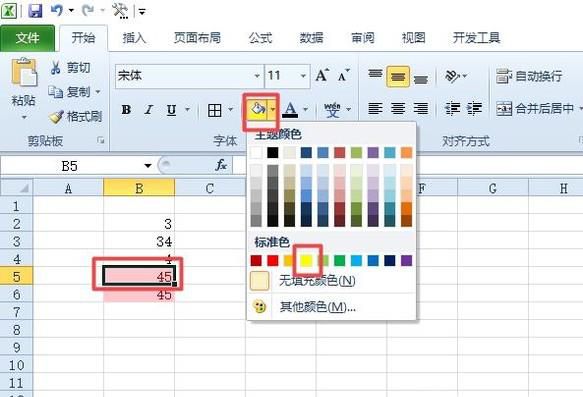Click the Redo arrow icon
Viewport: 583px width, 397px height.
[x=88, y=10]
